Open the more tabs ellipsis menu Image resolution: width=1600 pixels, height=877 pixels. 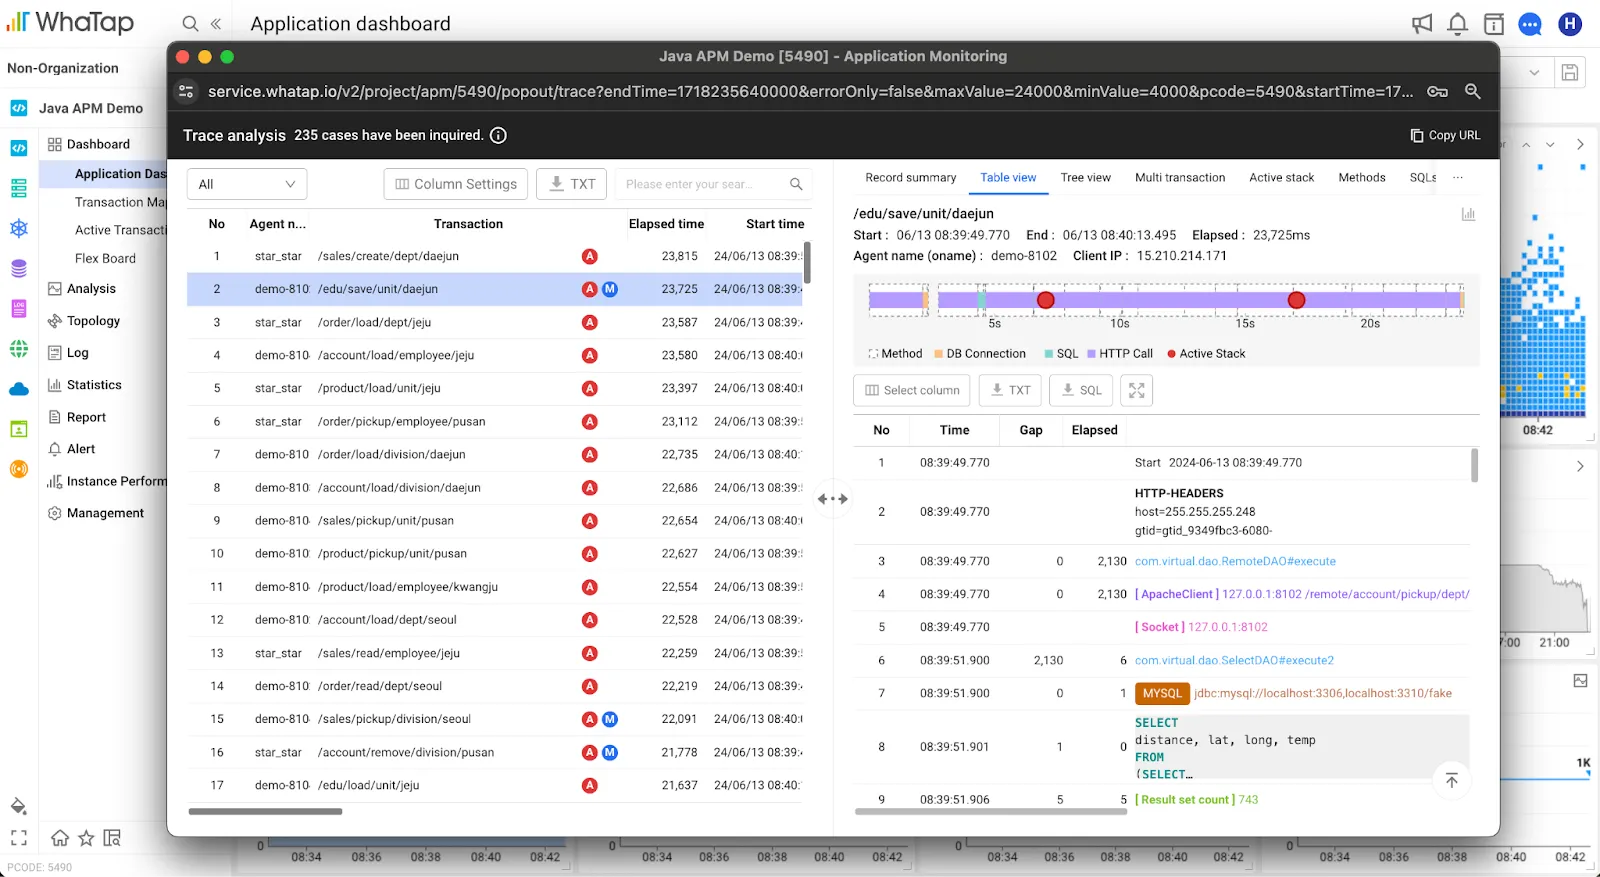[x=1458, y=177]
